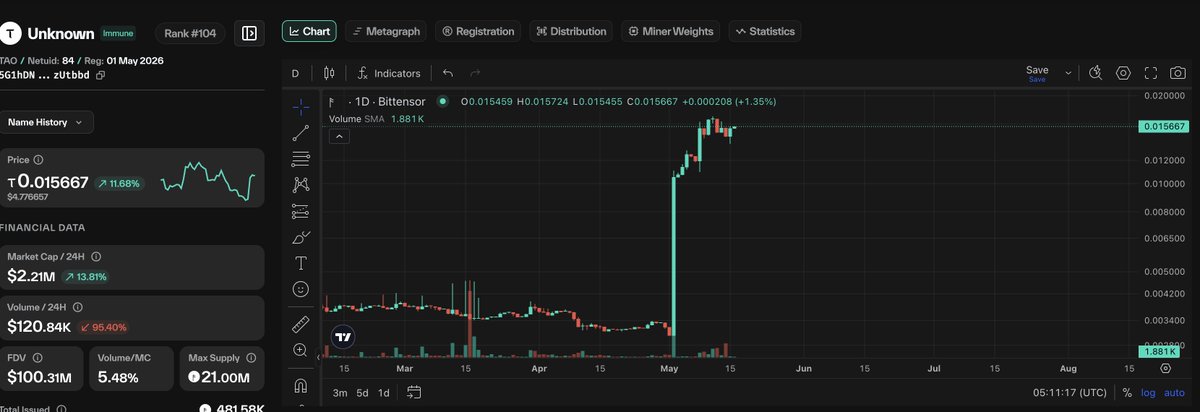
Task: Open chart settings hexagon icon
Action: point(1123,73)
